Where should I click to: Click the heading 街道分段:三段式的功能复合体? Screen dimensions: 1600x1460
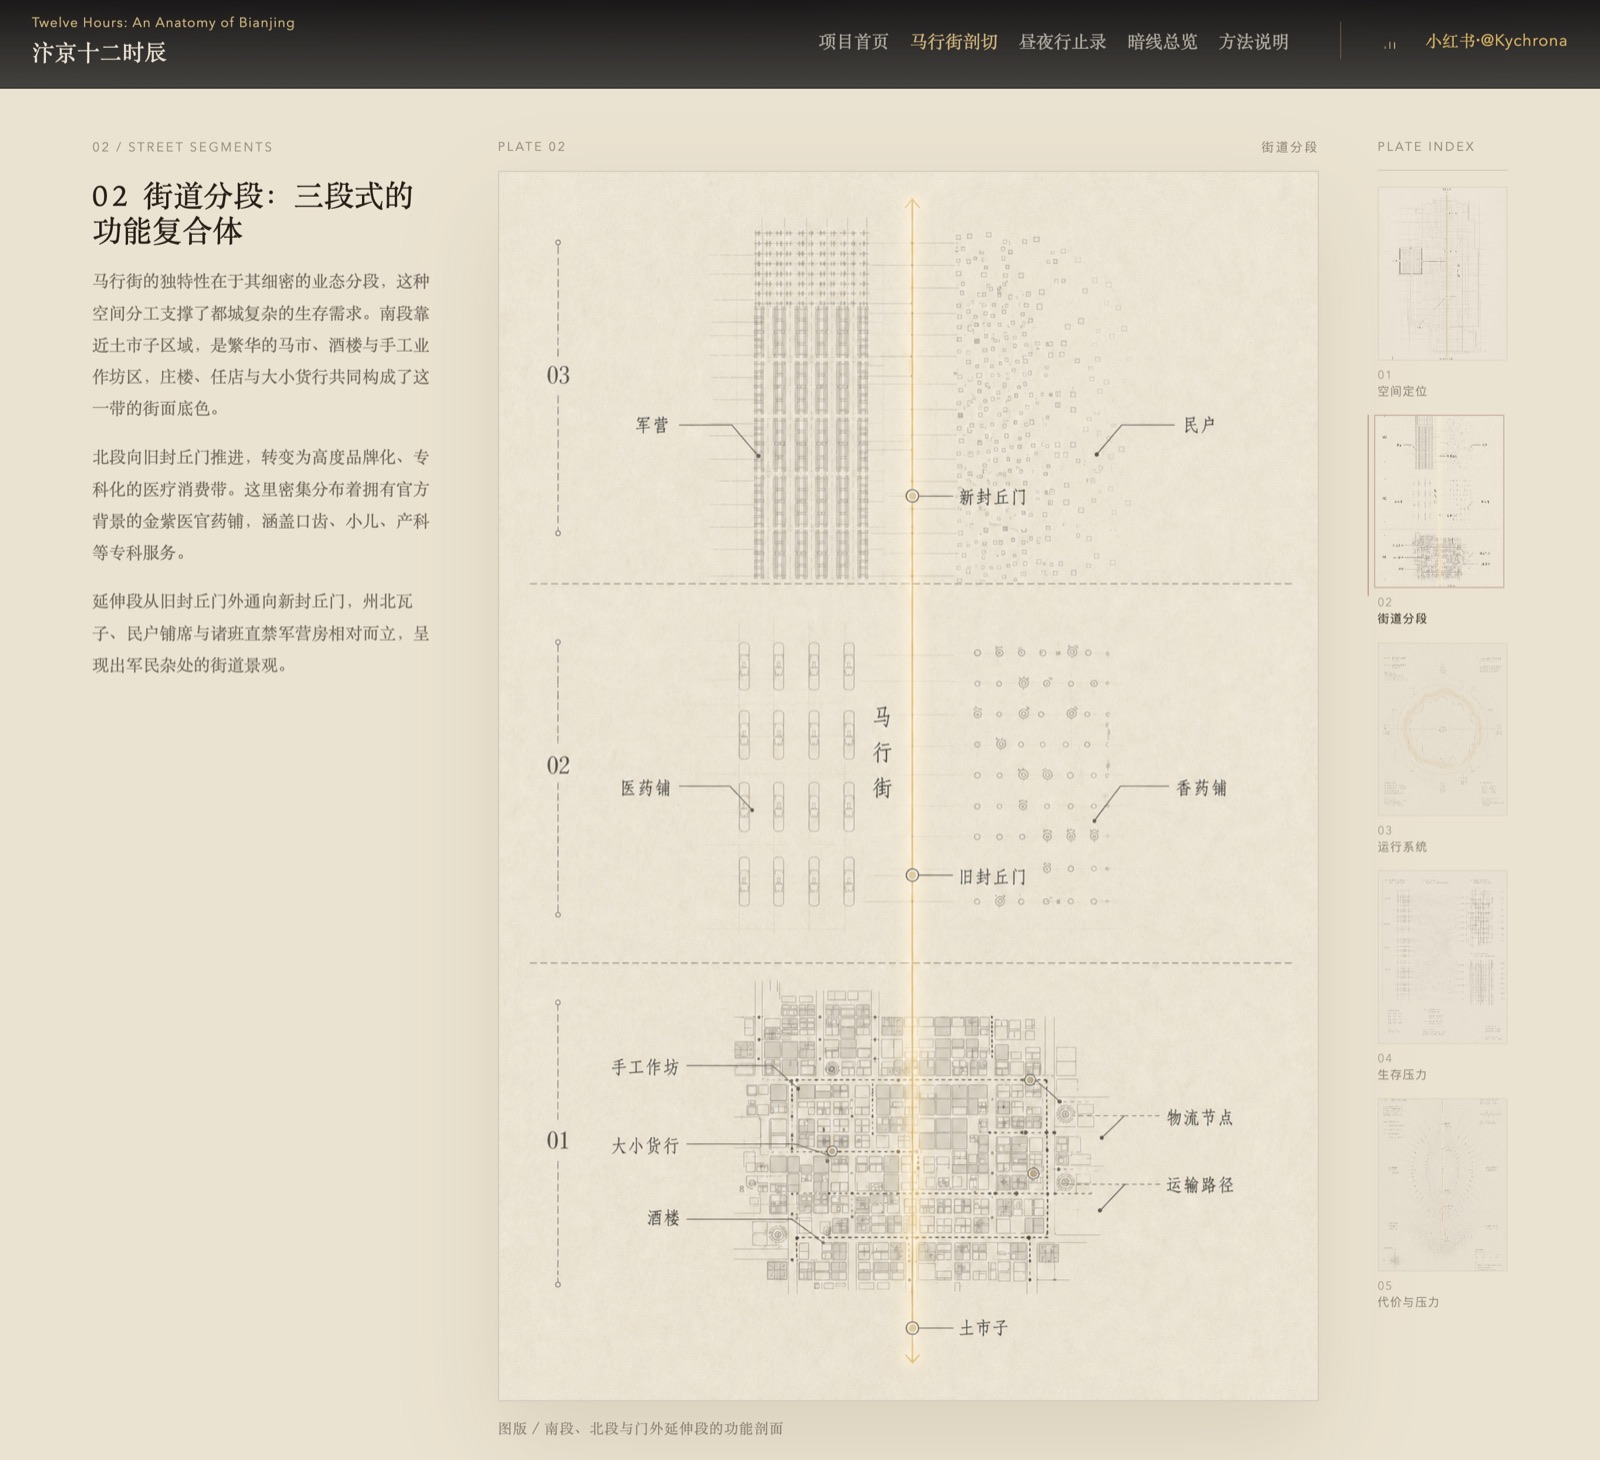[253, 213]
